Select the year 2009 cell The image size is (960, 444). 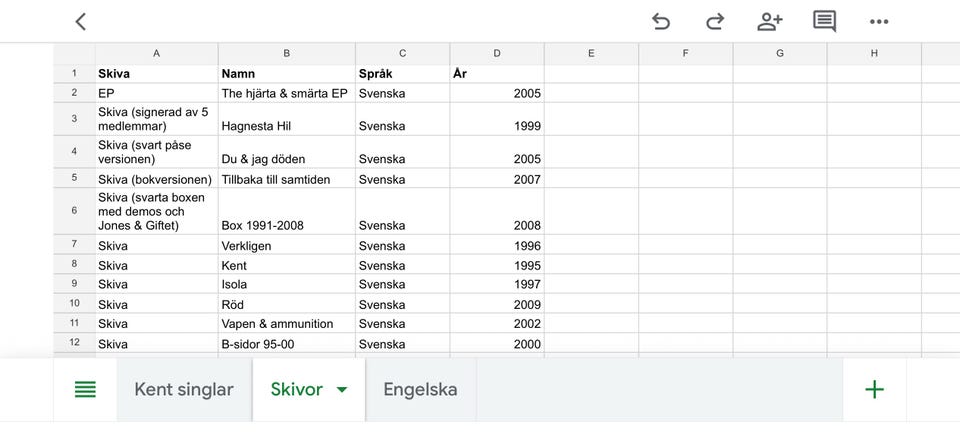pyautogui.click(x=497, y=304)
